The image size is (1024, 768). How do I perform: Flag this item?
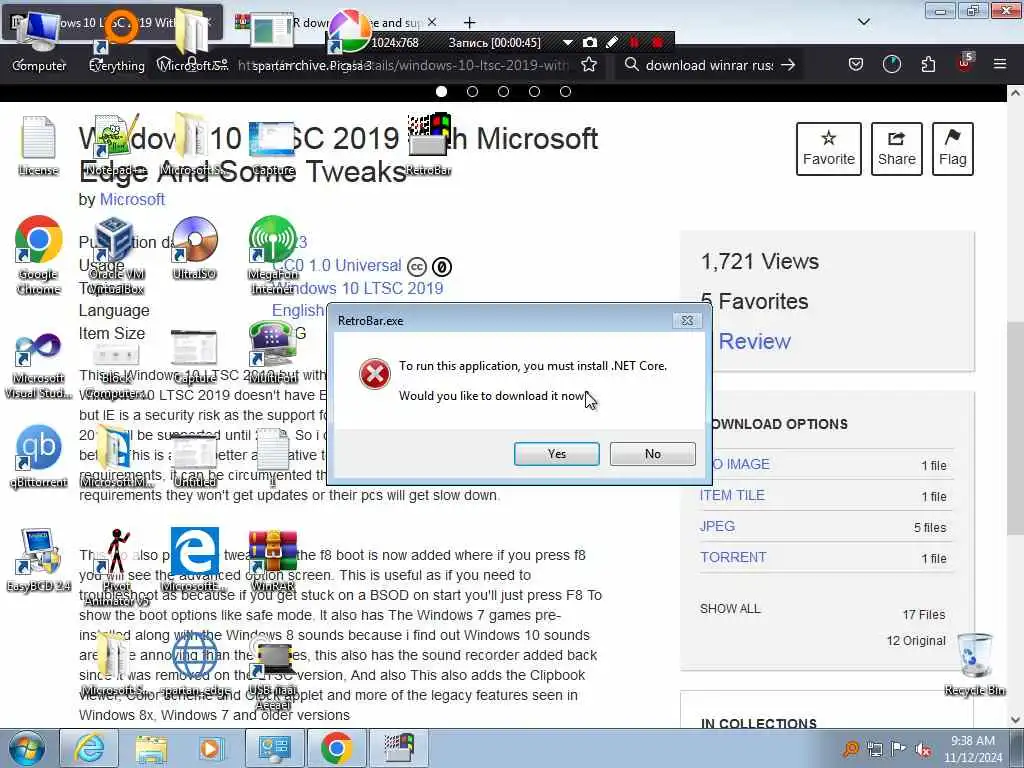952,149
